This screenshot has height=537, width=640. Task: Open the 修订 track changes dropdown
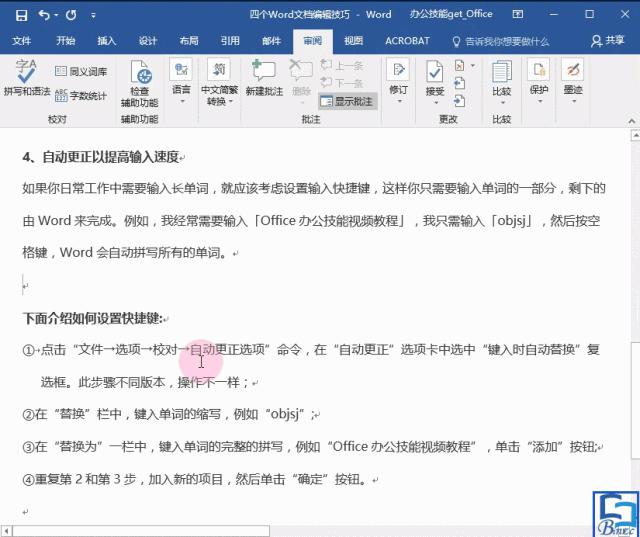(398, 82)
